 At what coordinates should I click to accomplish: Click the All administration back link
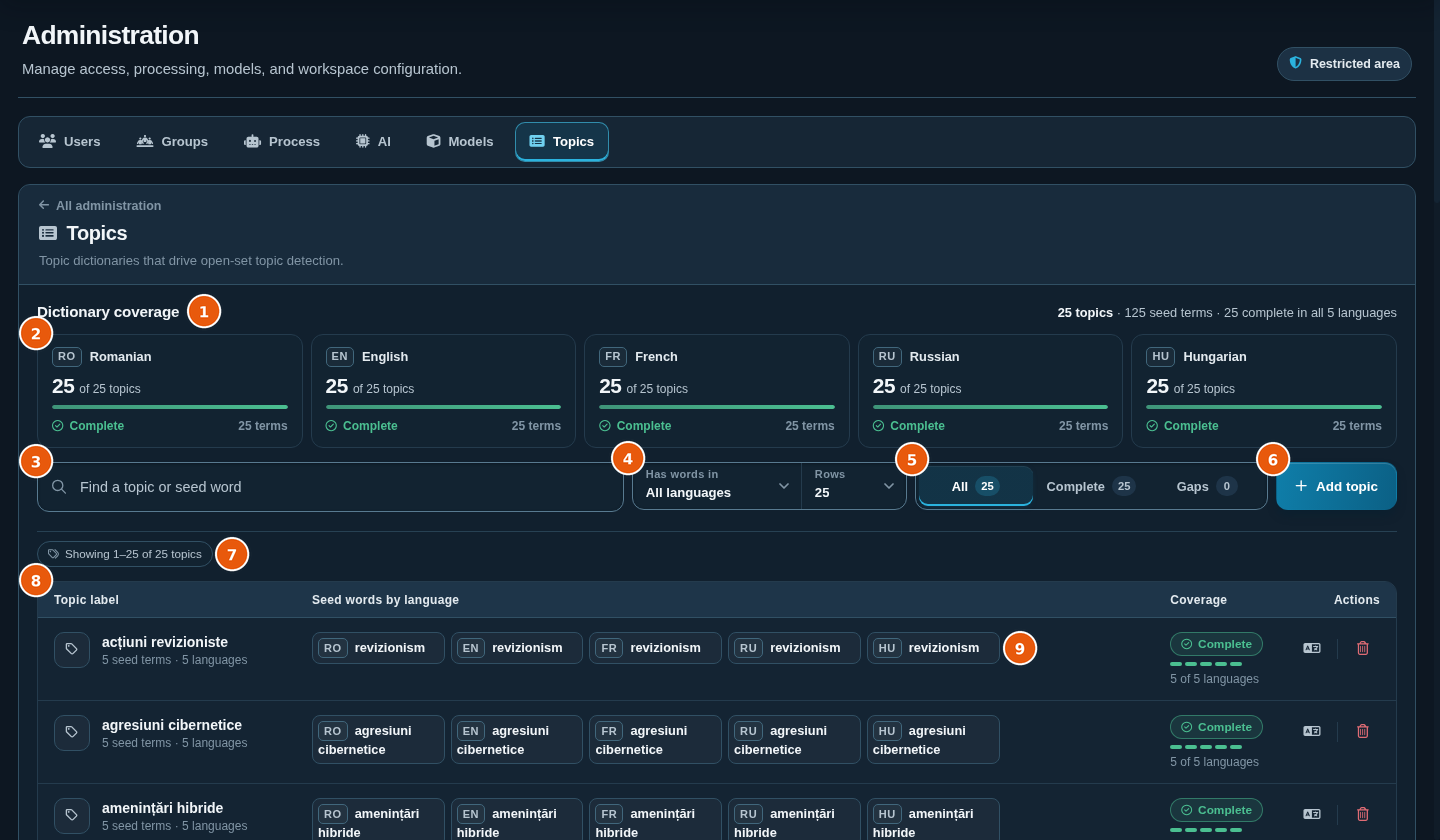pos(100,205)
